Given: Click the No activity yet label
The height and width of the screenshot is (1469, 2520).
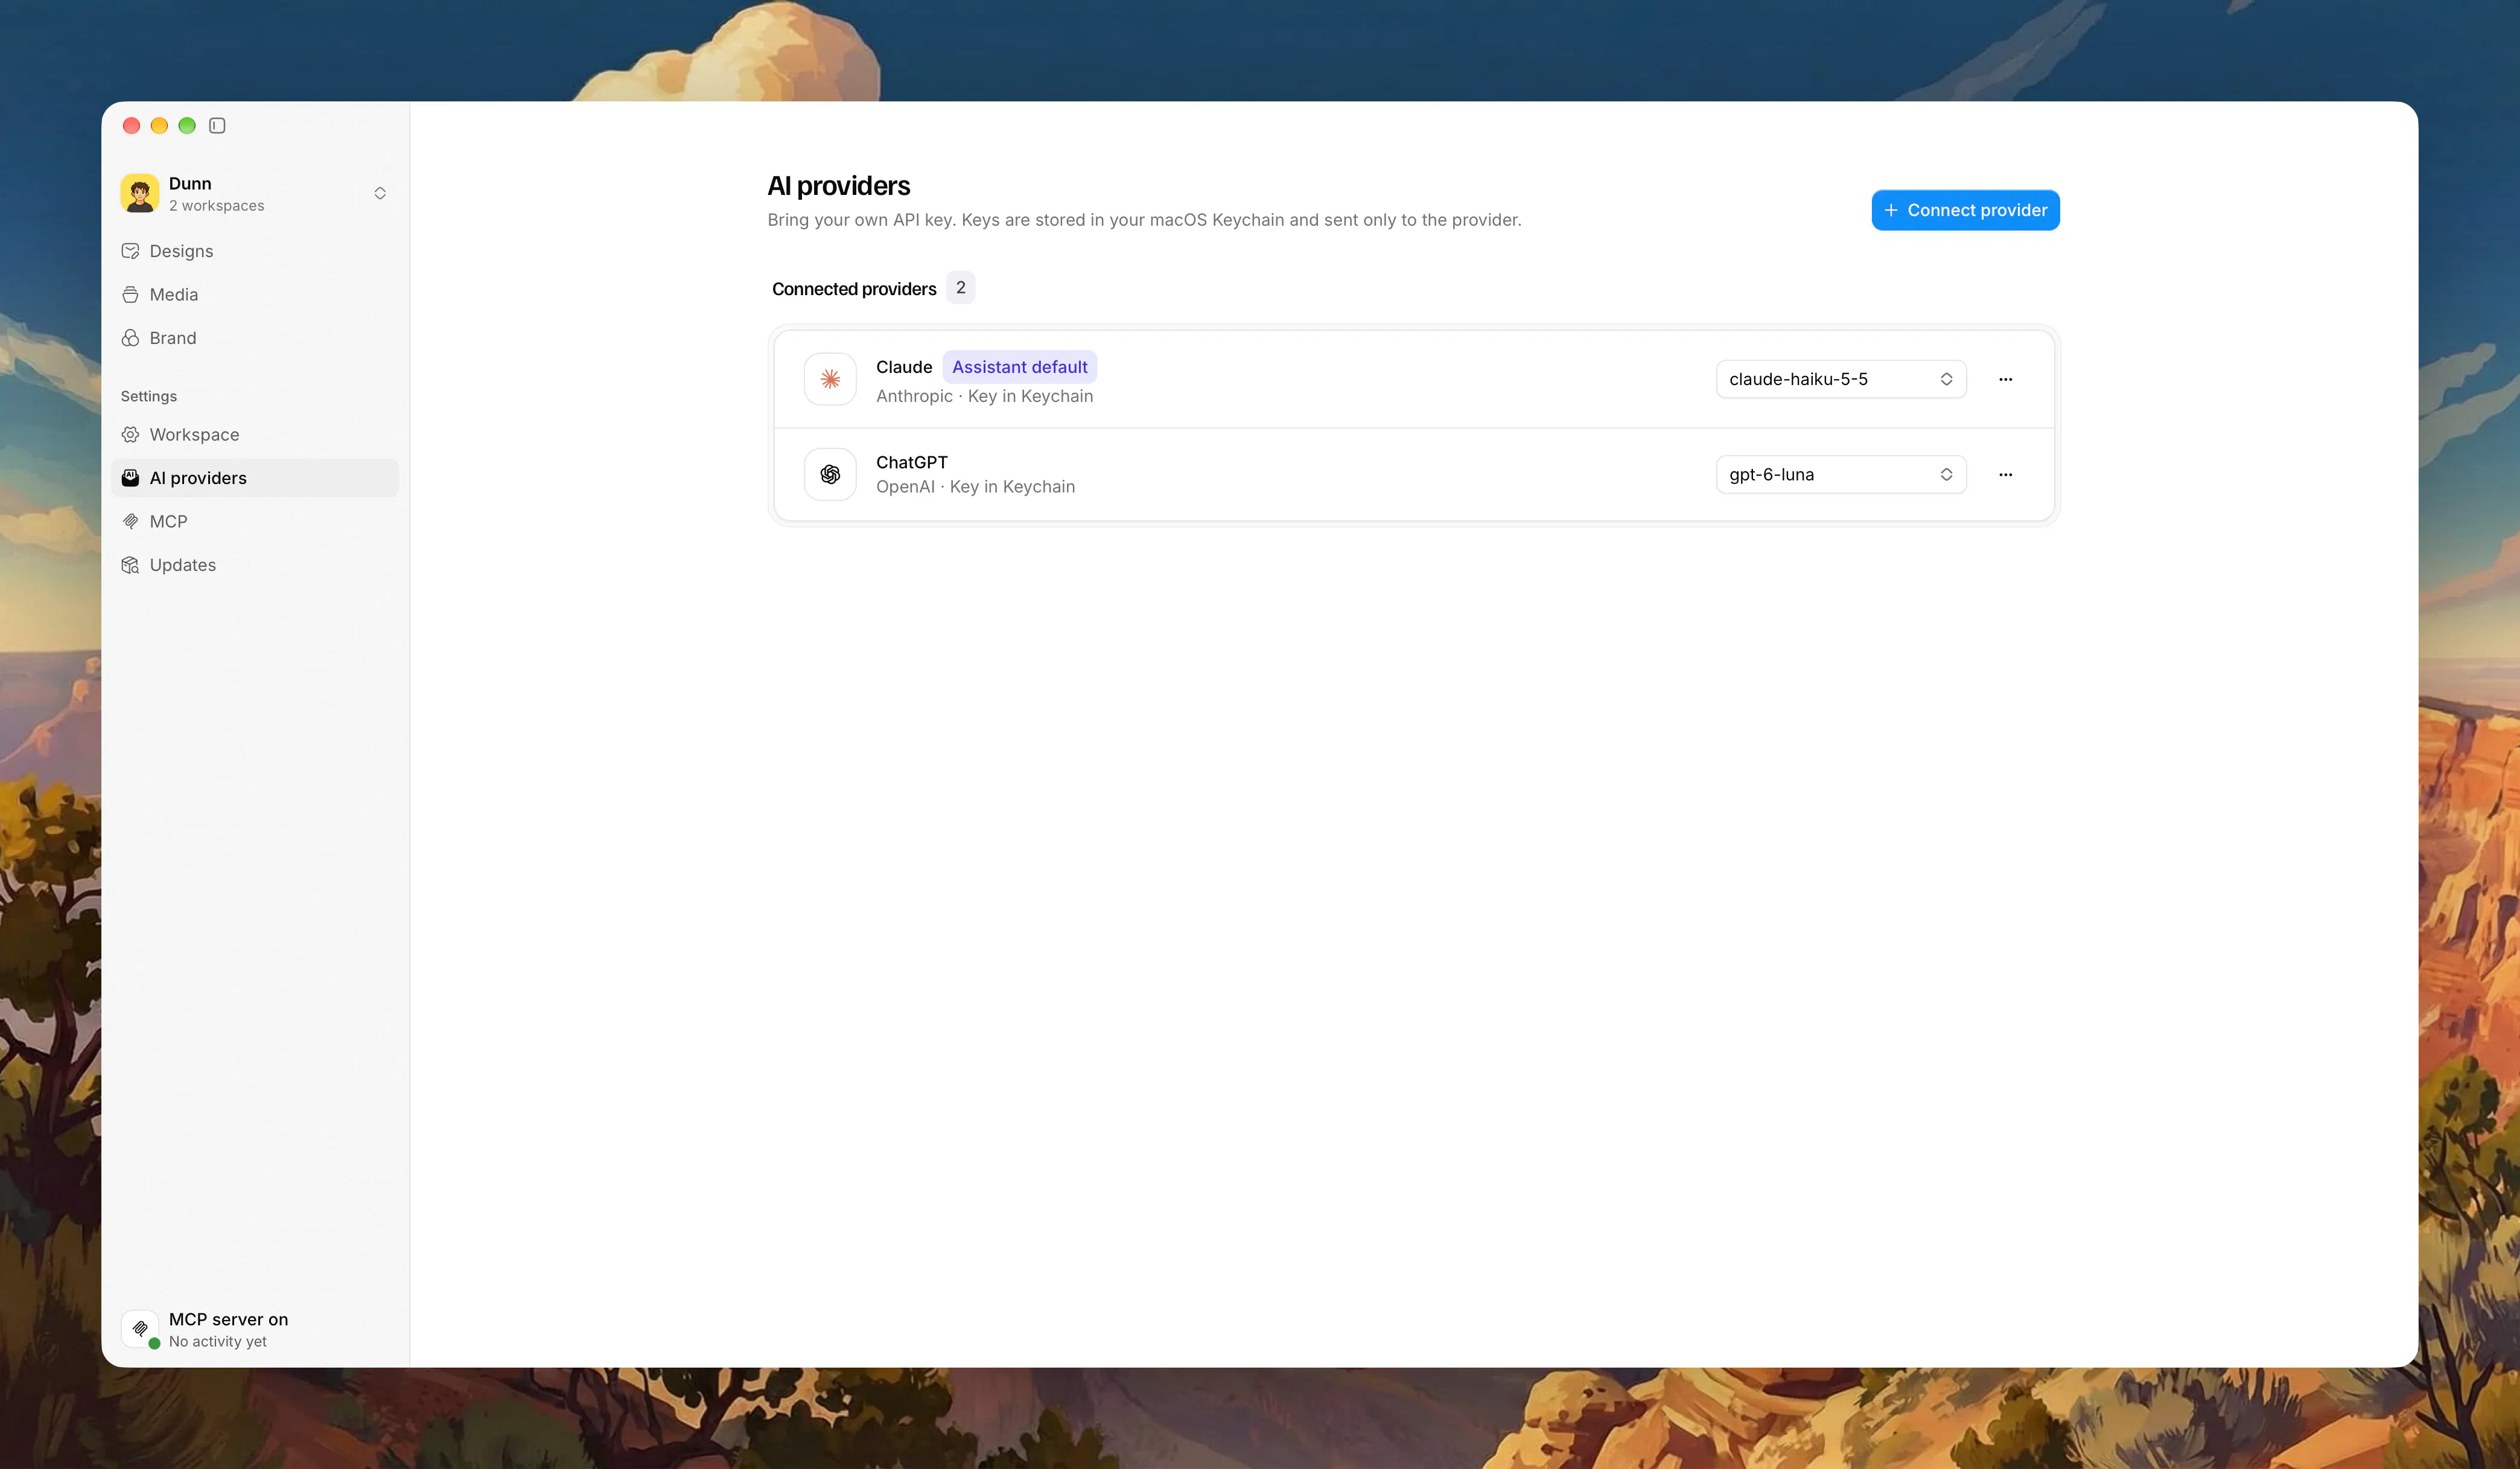Looking at the screenshot, I should [218, 1342].
